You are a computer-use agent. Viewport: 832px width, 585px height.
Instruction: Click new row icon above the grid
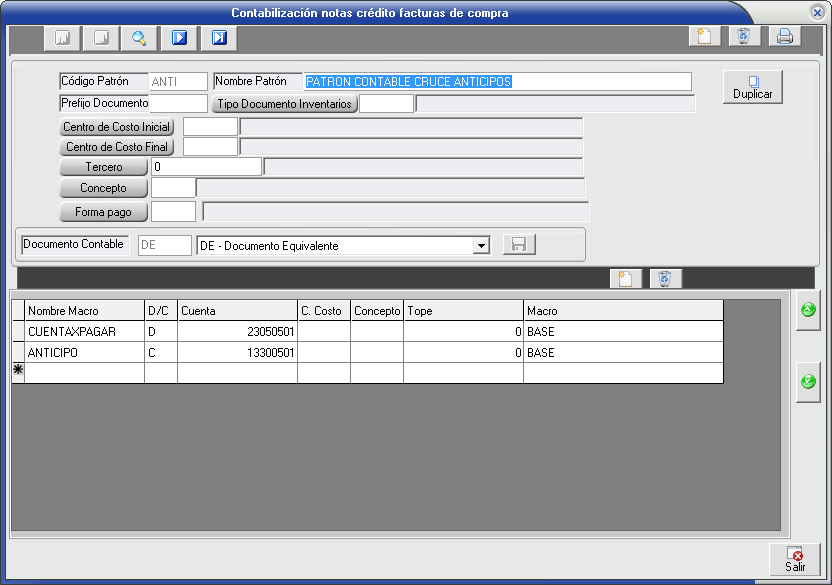pos(625,279)
